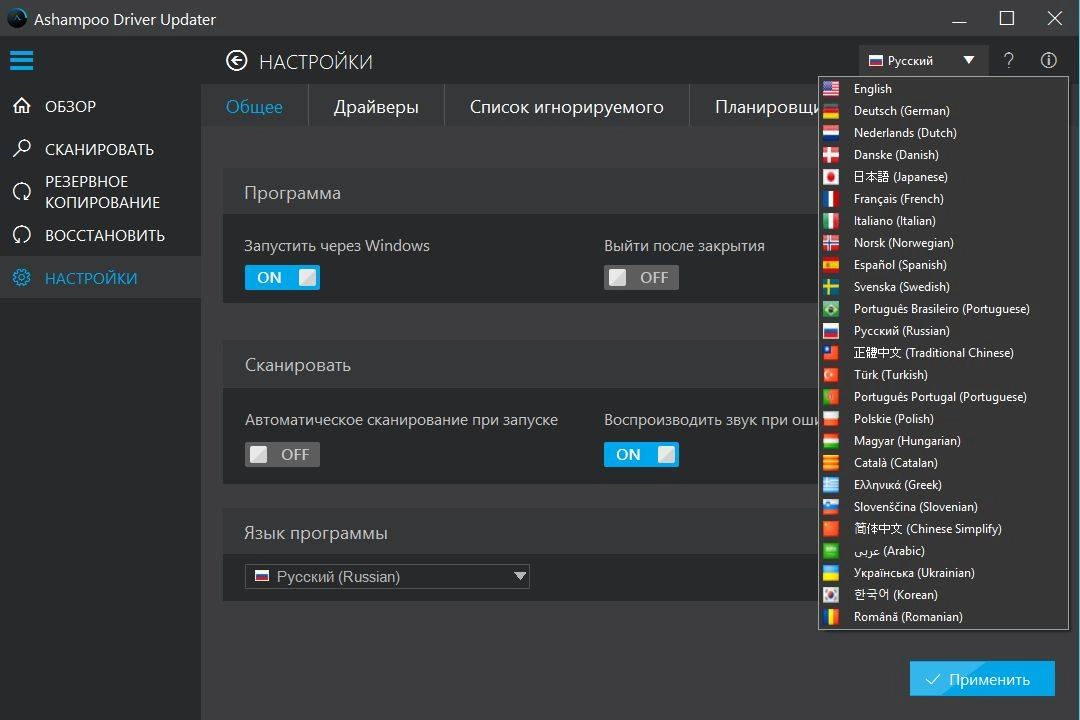Toggle Воспроизводить звук switch
1080x720 pixels.
coord(641,455)
